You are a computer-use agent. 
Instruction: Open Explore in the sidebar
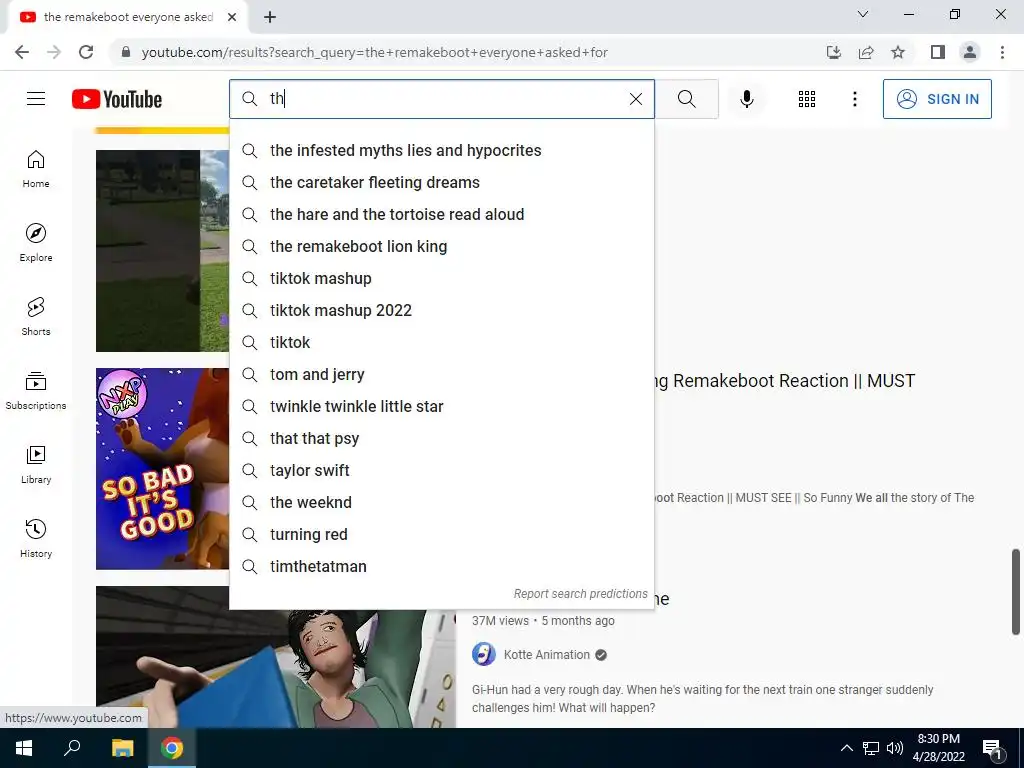point(36,242)
